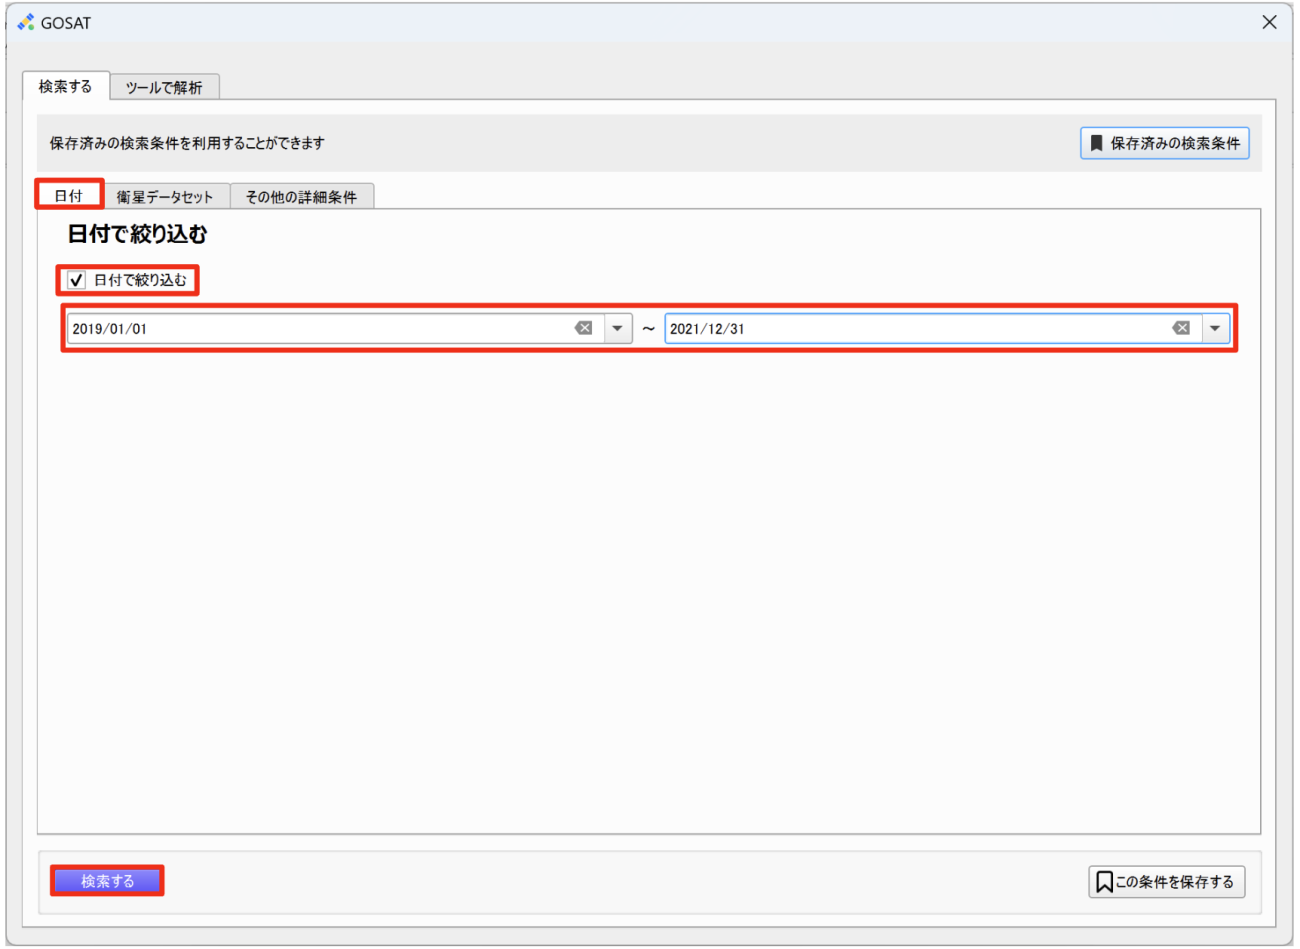Focus the end date input field
Image resolution: width=1300 pixels, height=949 pixels.
click(915, 328)
